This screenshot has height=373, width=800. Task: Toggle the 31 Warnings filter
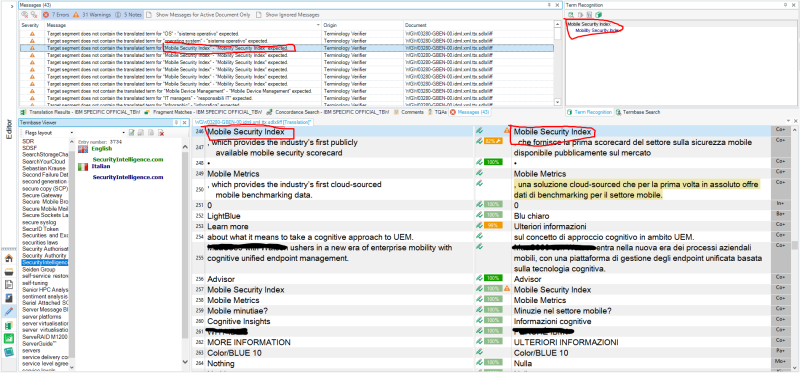[91, 15]
